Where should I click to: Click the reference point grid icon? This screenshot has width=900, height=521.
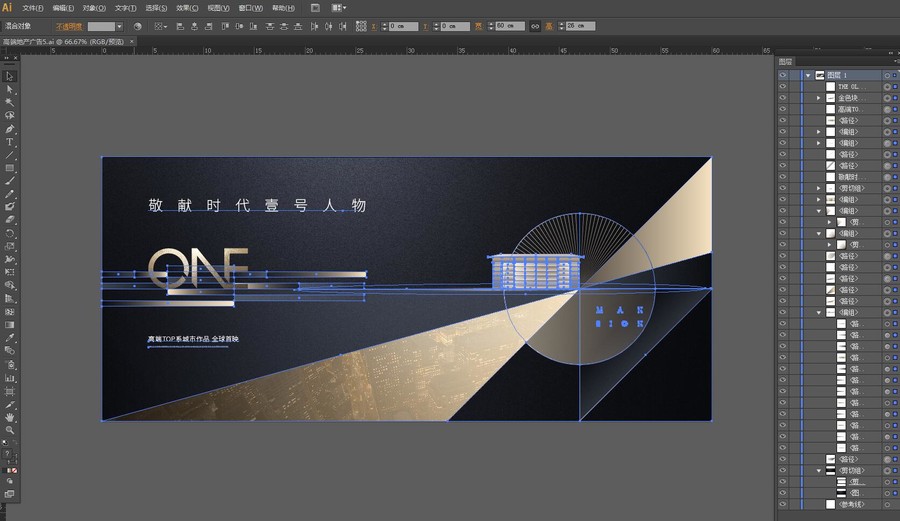tap(361, 26)
